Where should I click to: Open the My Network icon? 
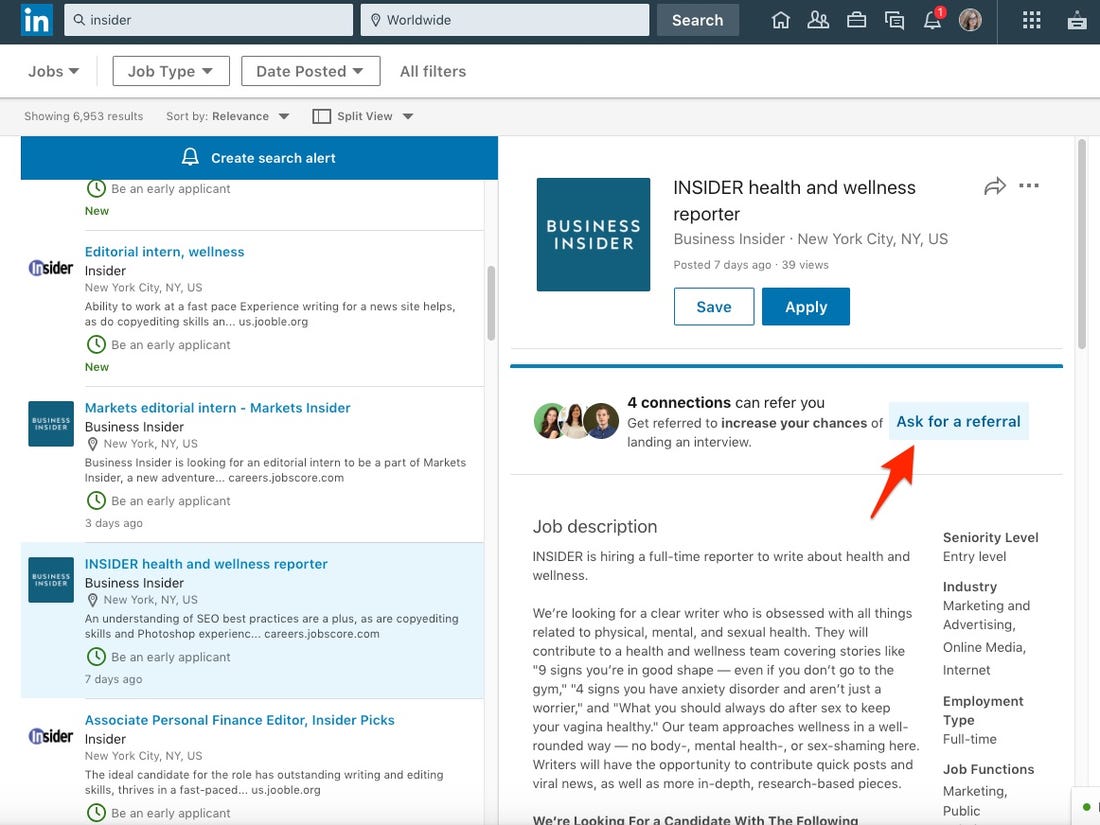coord(818,19)
